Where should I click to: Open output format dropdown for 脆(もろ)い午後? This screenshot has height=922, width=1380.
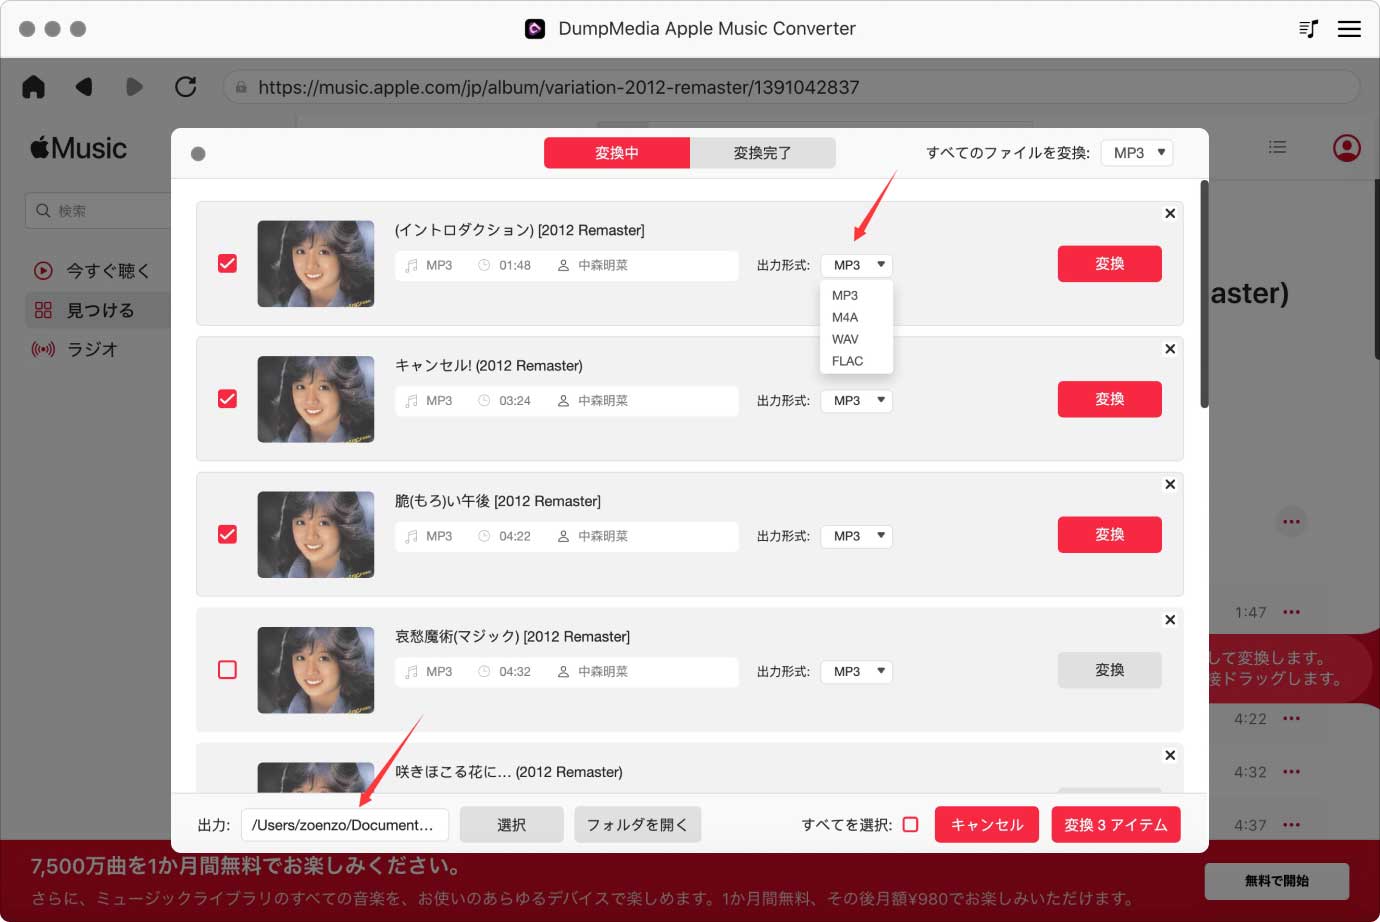click(857, 536)
